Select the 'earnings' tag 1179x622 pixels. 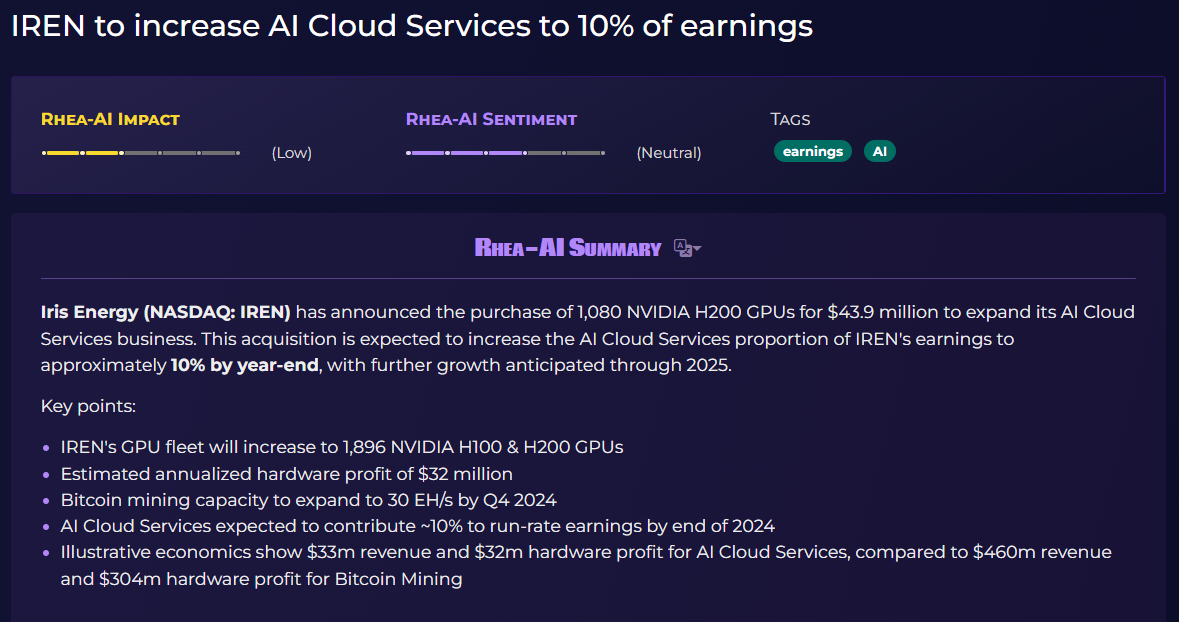813,151
